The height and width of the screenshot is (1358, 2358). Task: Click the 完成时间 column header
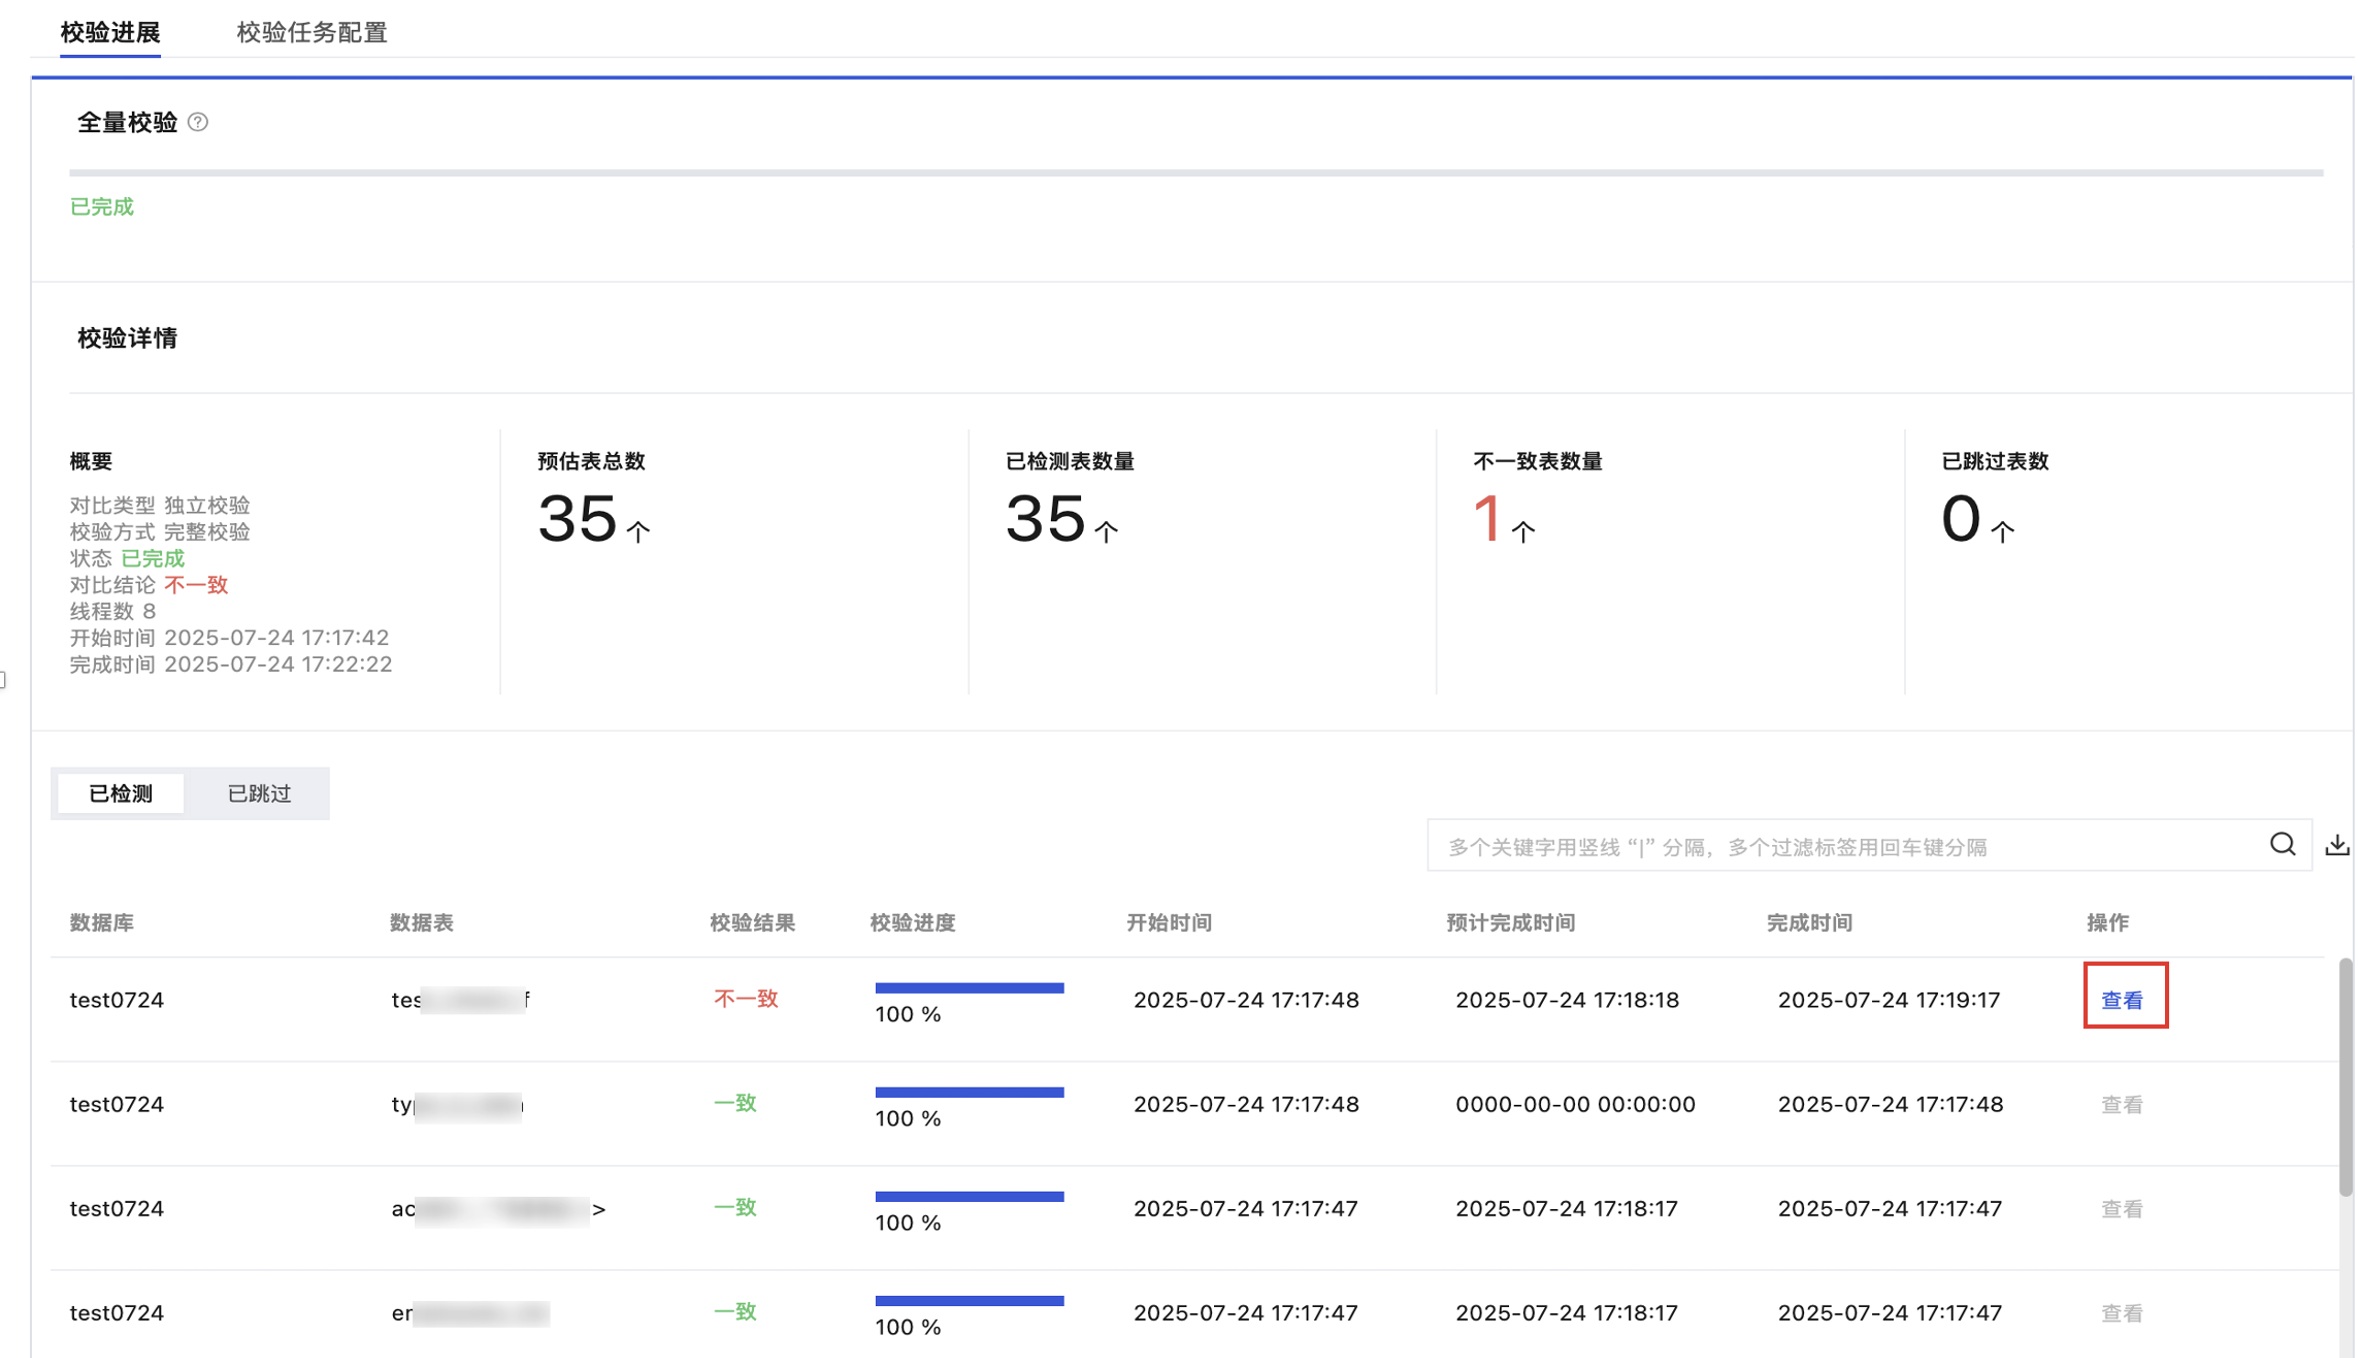[1808, 922]
